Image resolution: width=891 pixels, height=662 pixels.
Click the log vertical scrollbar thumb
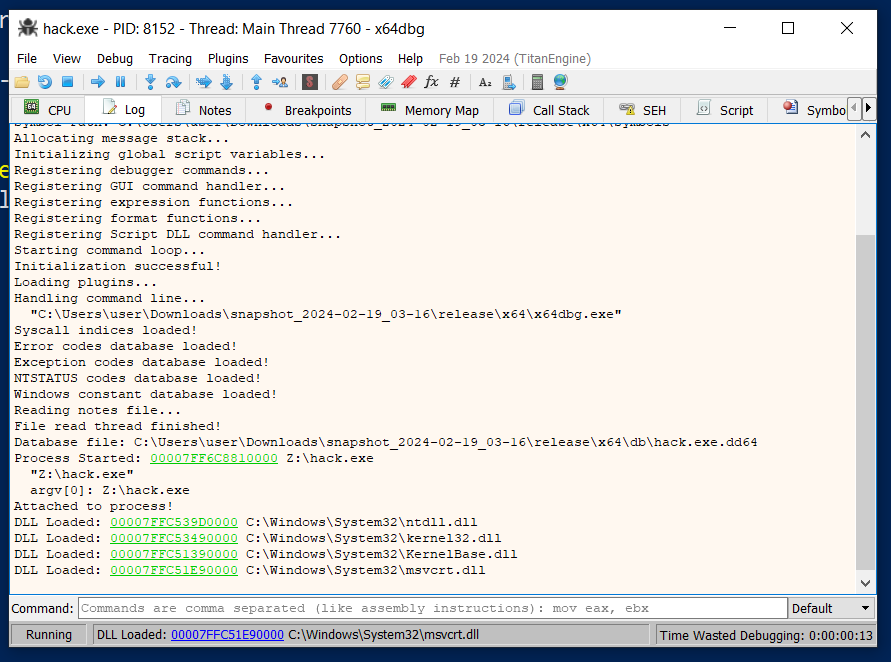(x=865, y=402)
